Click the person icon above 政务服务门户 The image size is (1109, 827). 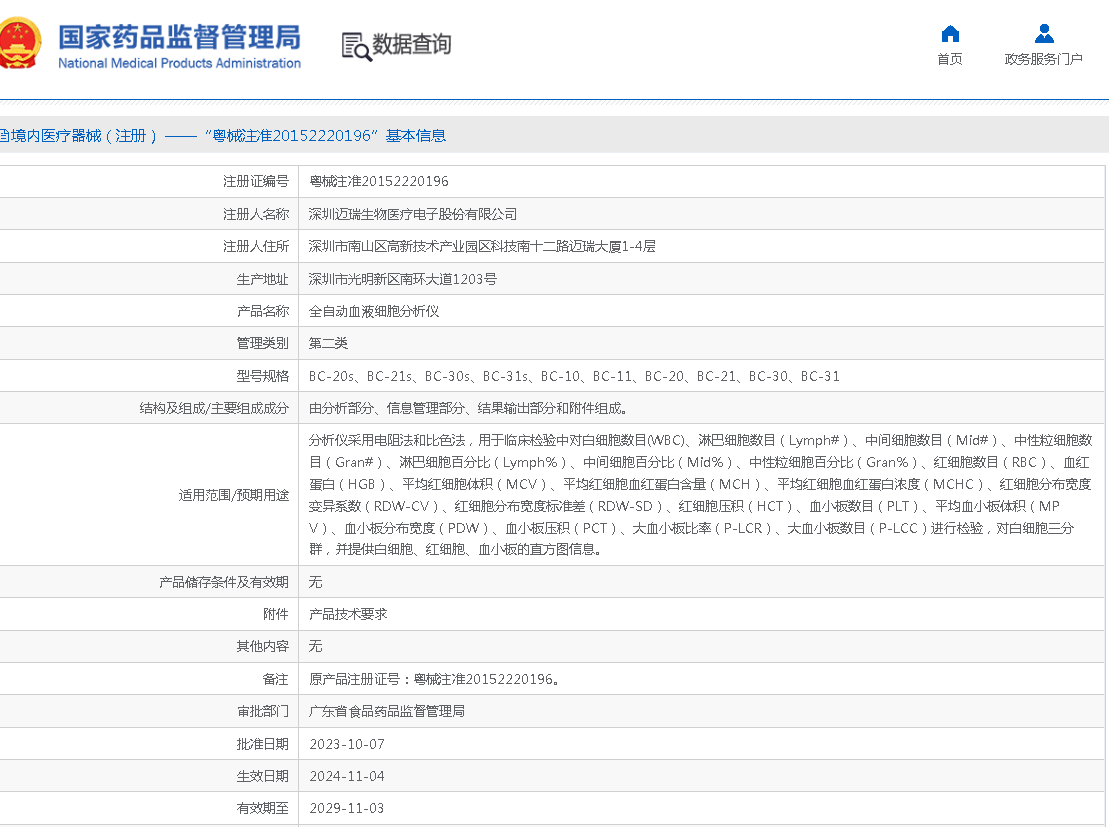tap(1043, 32)
